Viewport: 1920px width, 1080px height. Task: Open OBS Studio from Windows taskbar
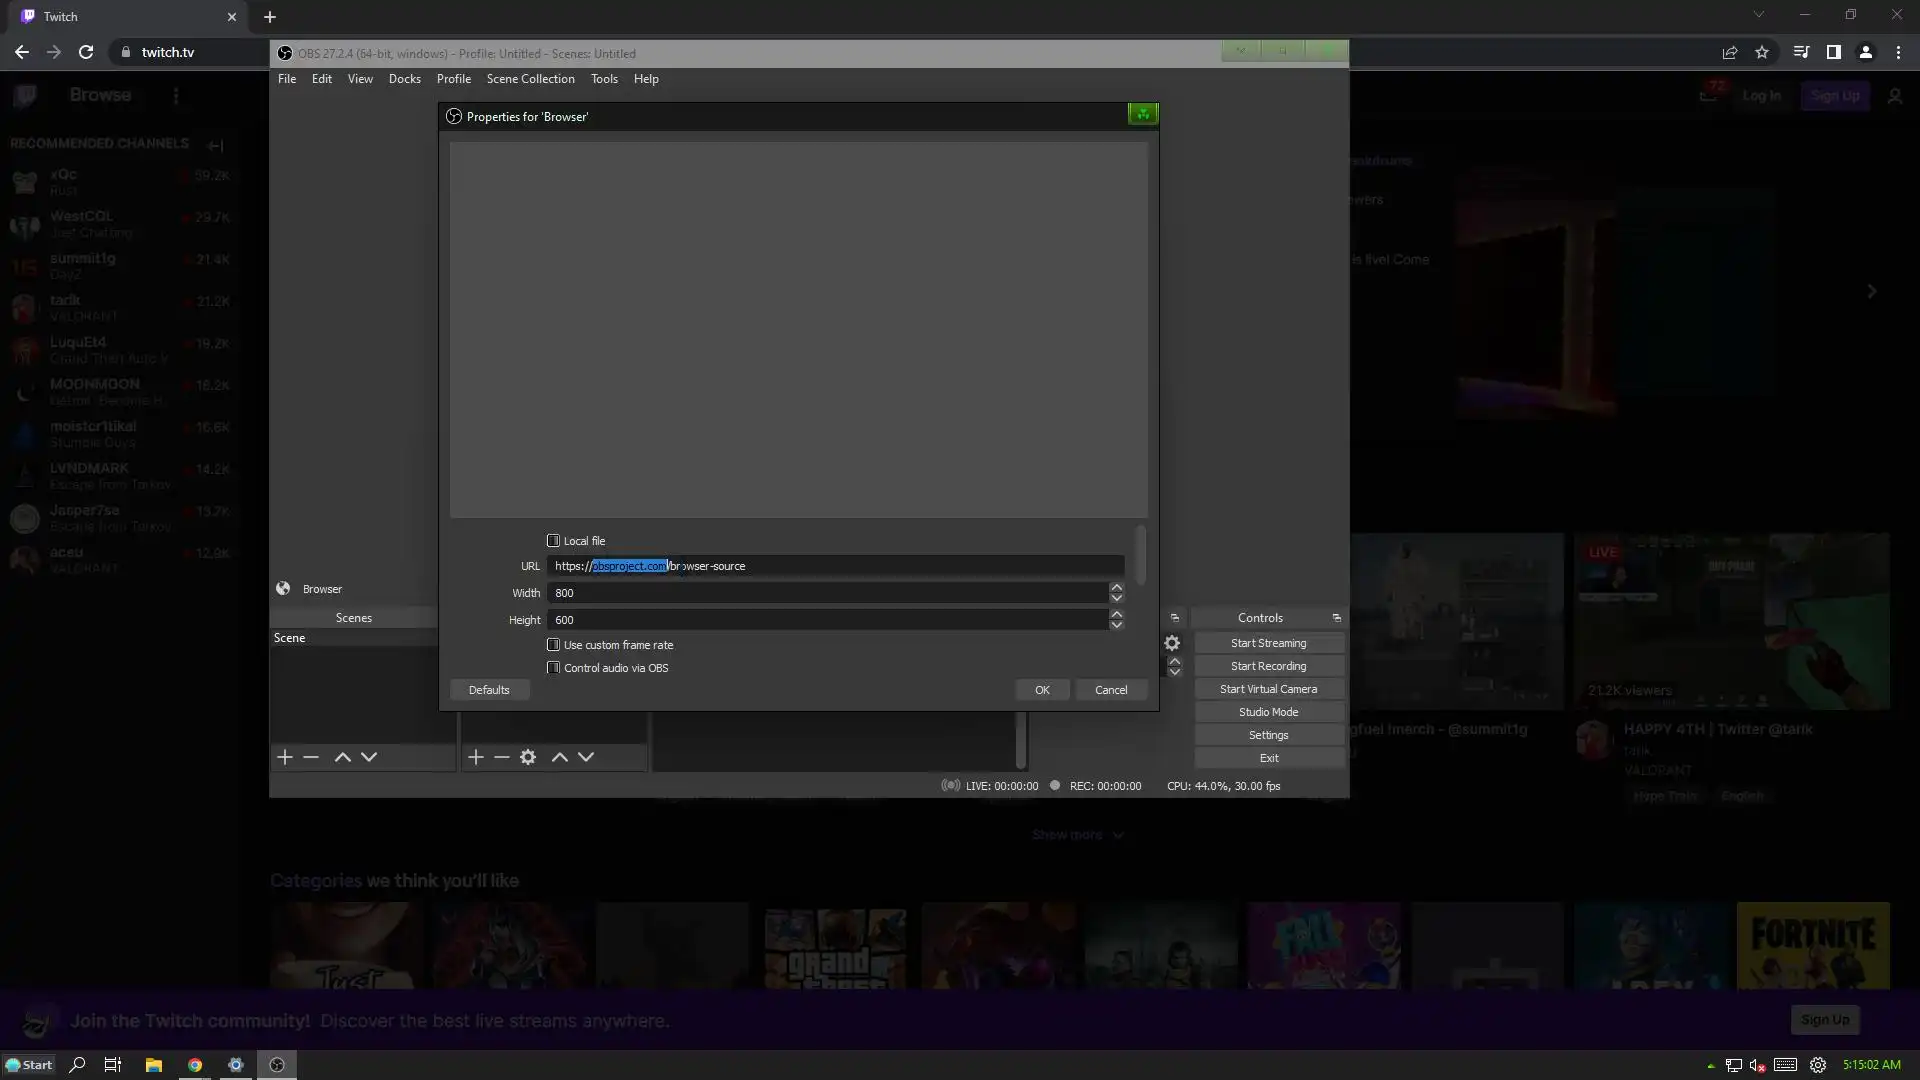click(x=277, y=1065)
